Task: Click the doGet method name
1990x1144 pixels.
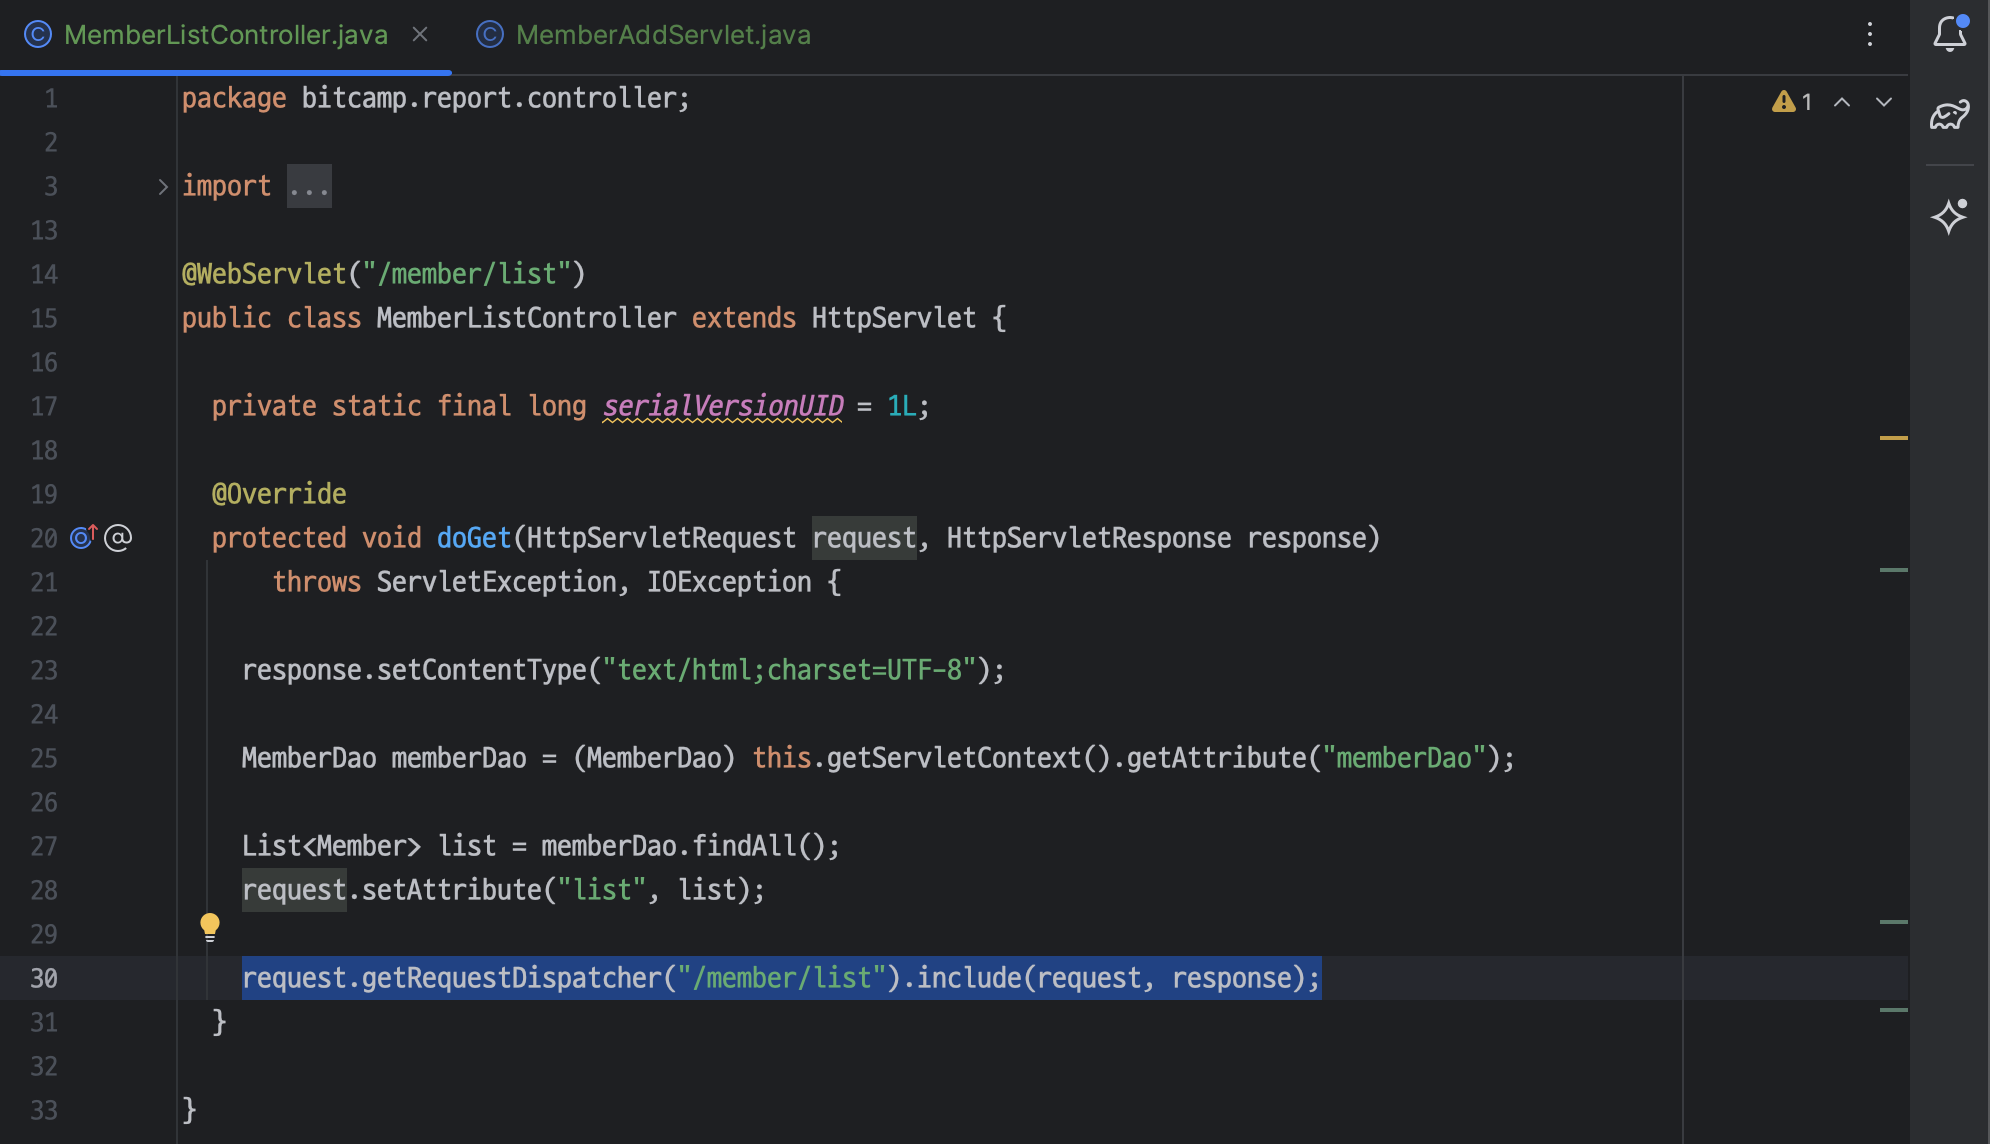Action: tap(474, 538)
